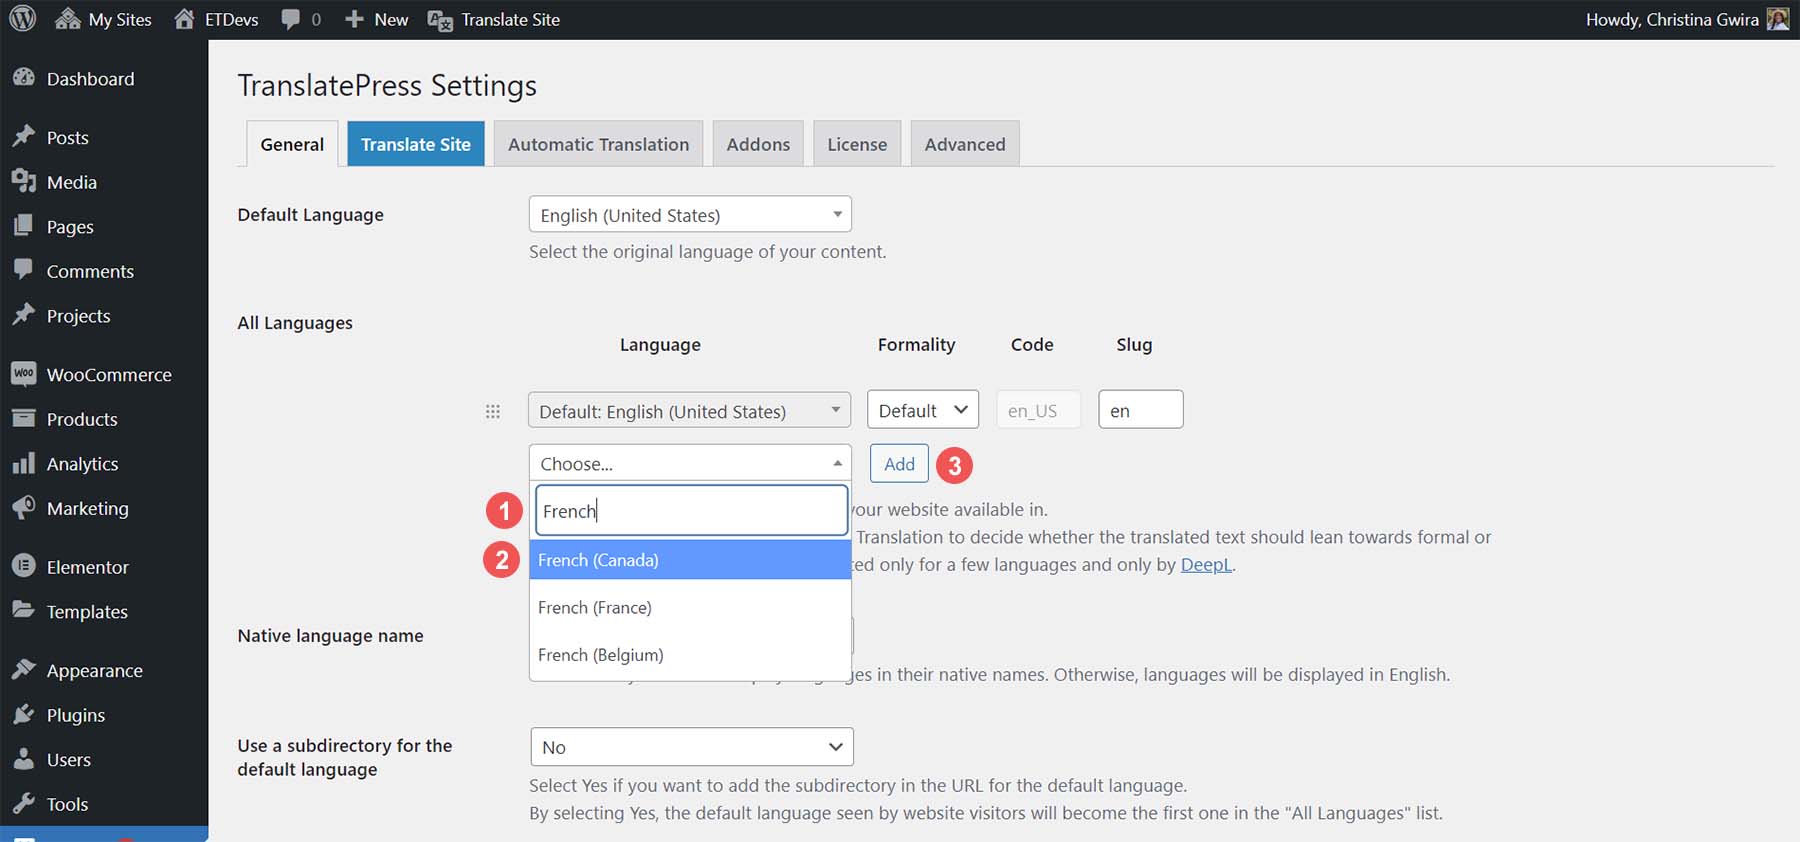Click My Sites text in admin bar
Screen dimensions: 1800x842
120,19
